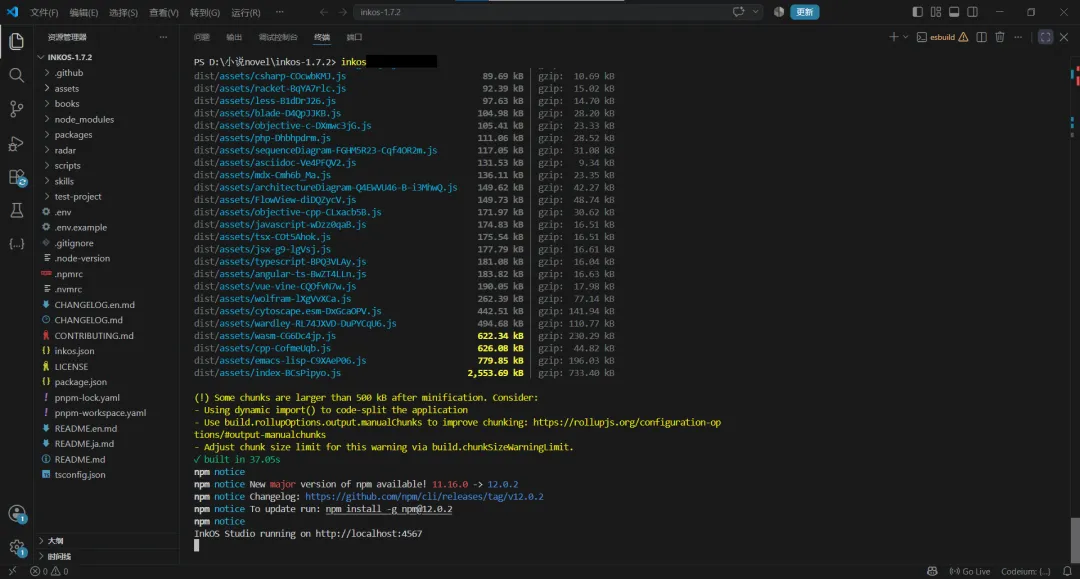Open terminal panel more actions ellipsis
1080x579 pixels.
[x=1019, y=37]
